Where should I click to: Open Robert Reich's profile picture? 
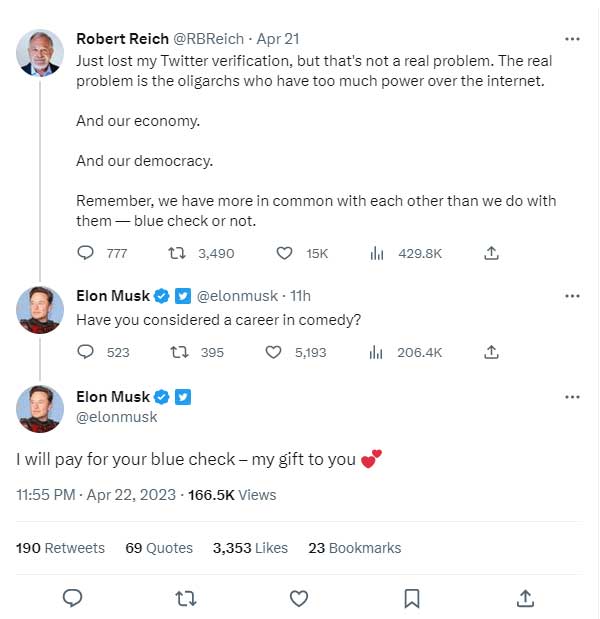40,52
